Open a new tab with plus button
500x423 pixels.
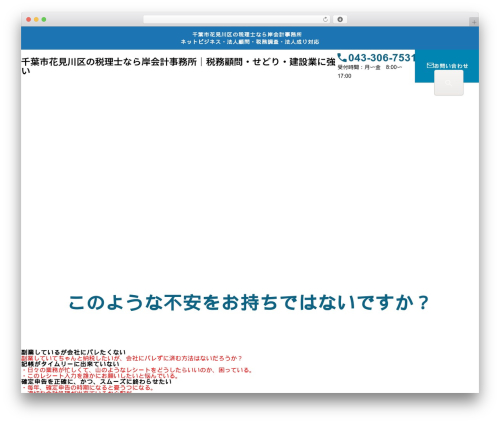[x=474, y=22]
